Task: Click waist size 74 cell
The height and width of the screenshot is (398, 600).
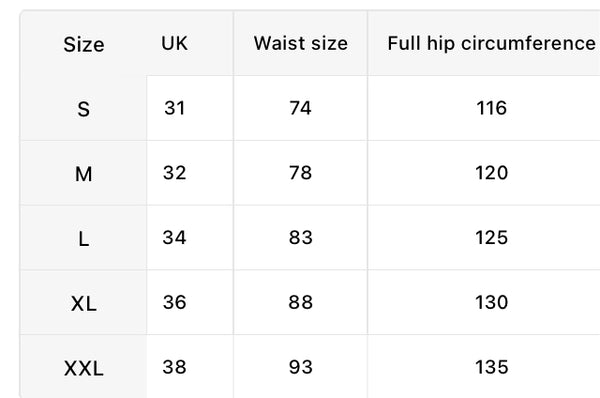Action: pos(301,108)
